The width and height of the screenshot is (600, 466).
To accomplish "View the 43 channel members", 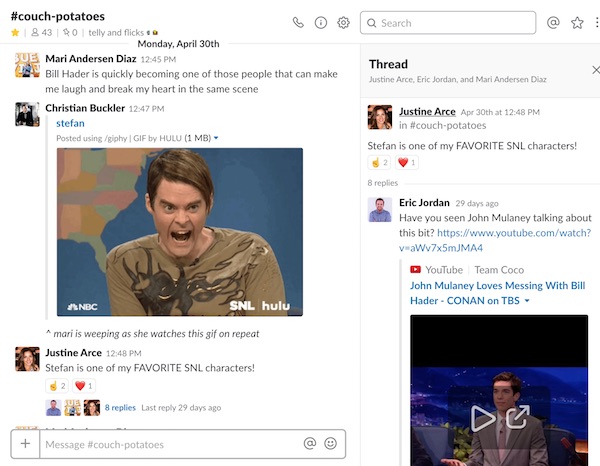I will [42, 33].
